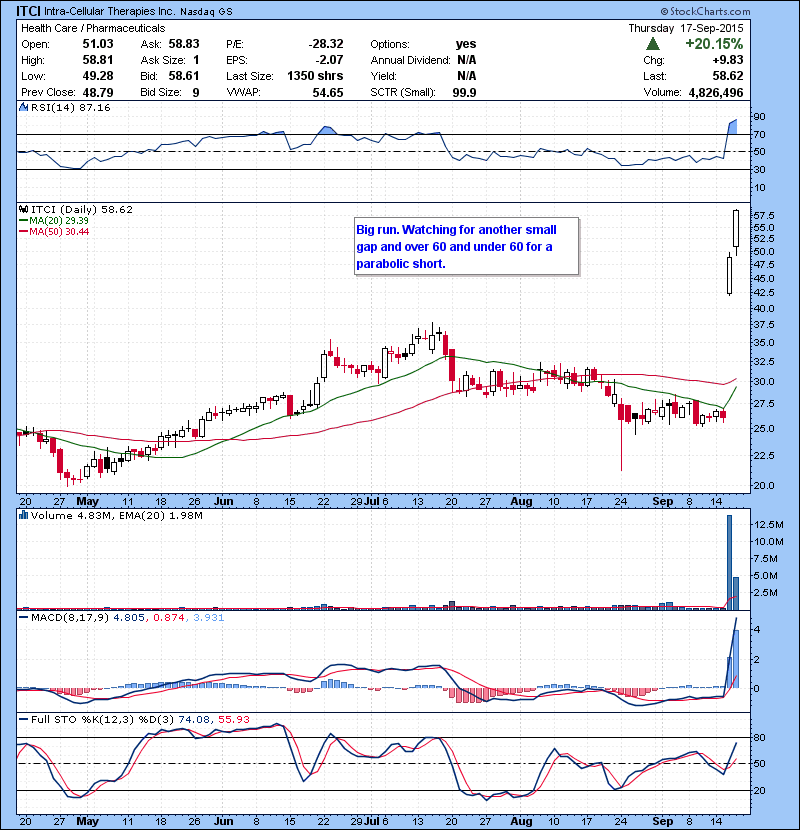Click the Nasdaq GS exchange label
The height and width of the screenshot is (830, 800).
(206, 12)
